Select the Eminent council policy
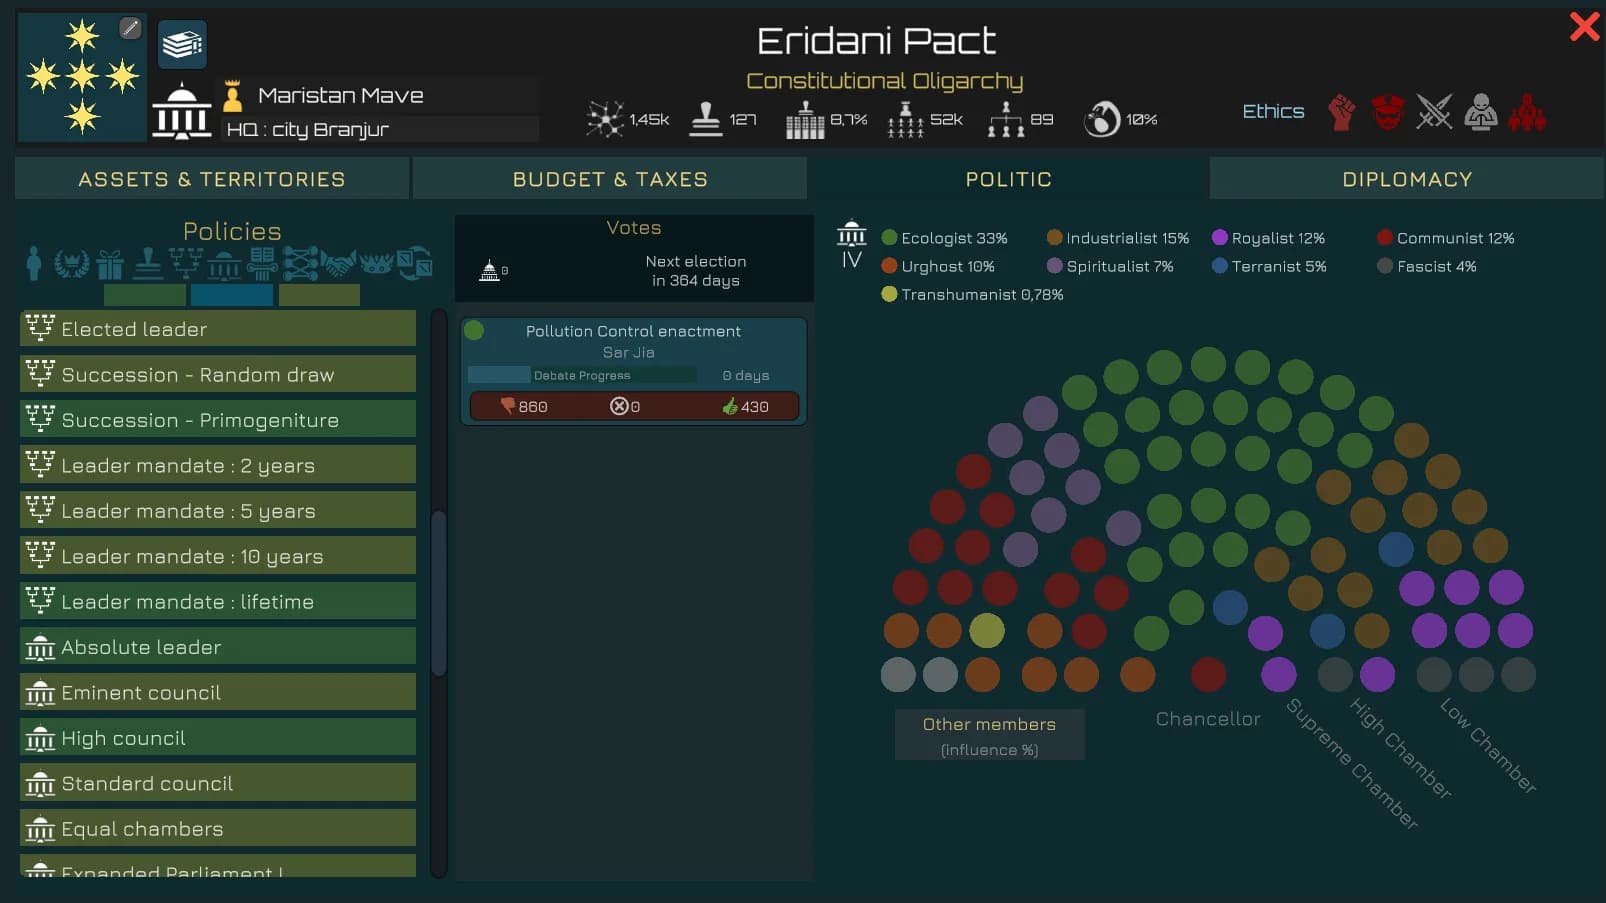 pyautogui.click(x=218, y=692)
